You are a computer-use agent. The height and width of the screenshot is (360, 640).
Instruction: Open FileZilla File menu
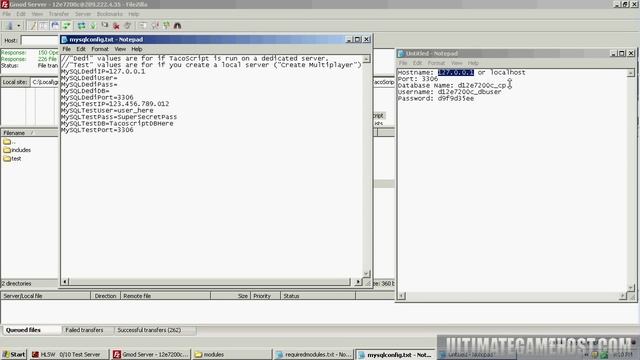(x=7, y=14)
